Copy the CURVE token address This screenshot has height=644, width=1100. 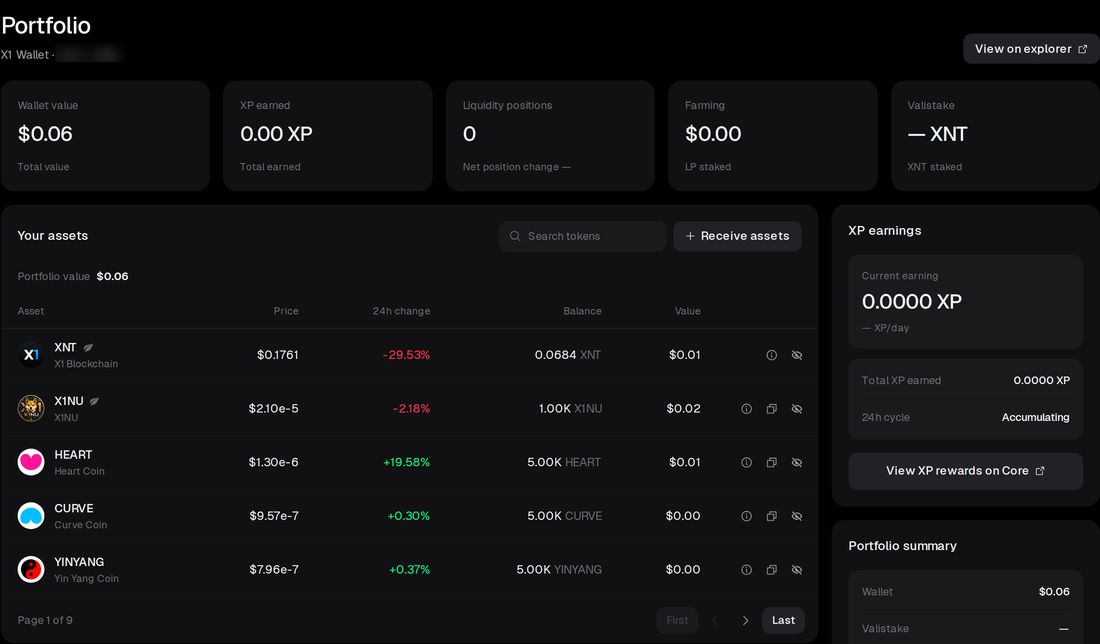click(x=772, y=516)
